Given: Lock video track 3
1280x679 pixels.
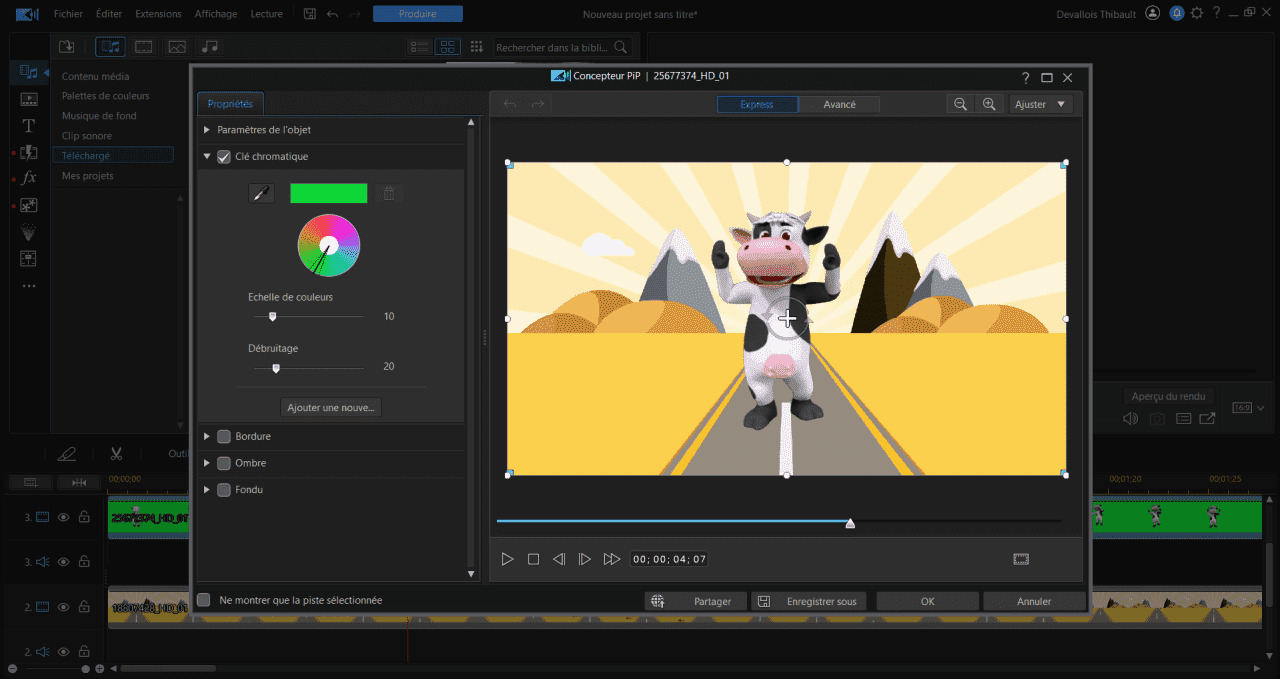Looking at the screenshot, I should tap(85, 517).
